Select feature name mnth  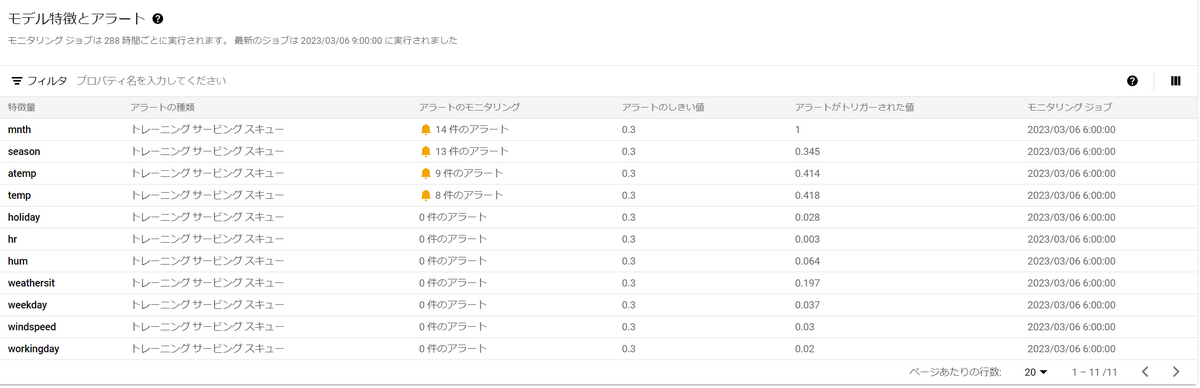[19, 130]
